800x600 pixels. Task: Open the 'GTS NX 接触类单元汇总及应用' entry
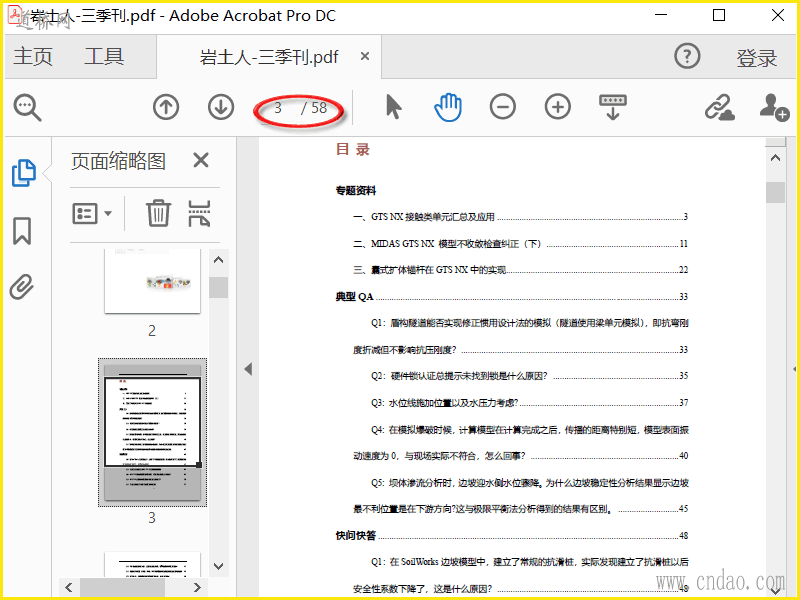pos(520,217)
